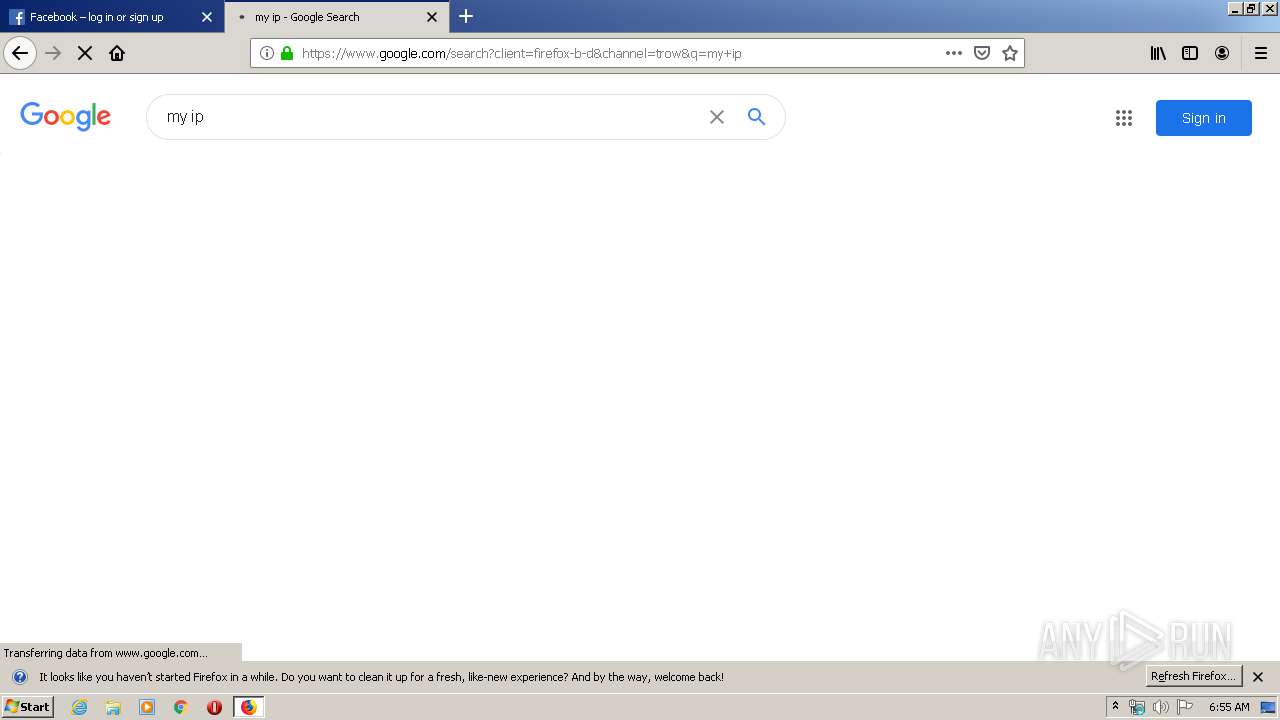The width and height of the screenshot is (1280, 720).
Task: Open media player taskbar icon
Action: click(x=147, y=707)
